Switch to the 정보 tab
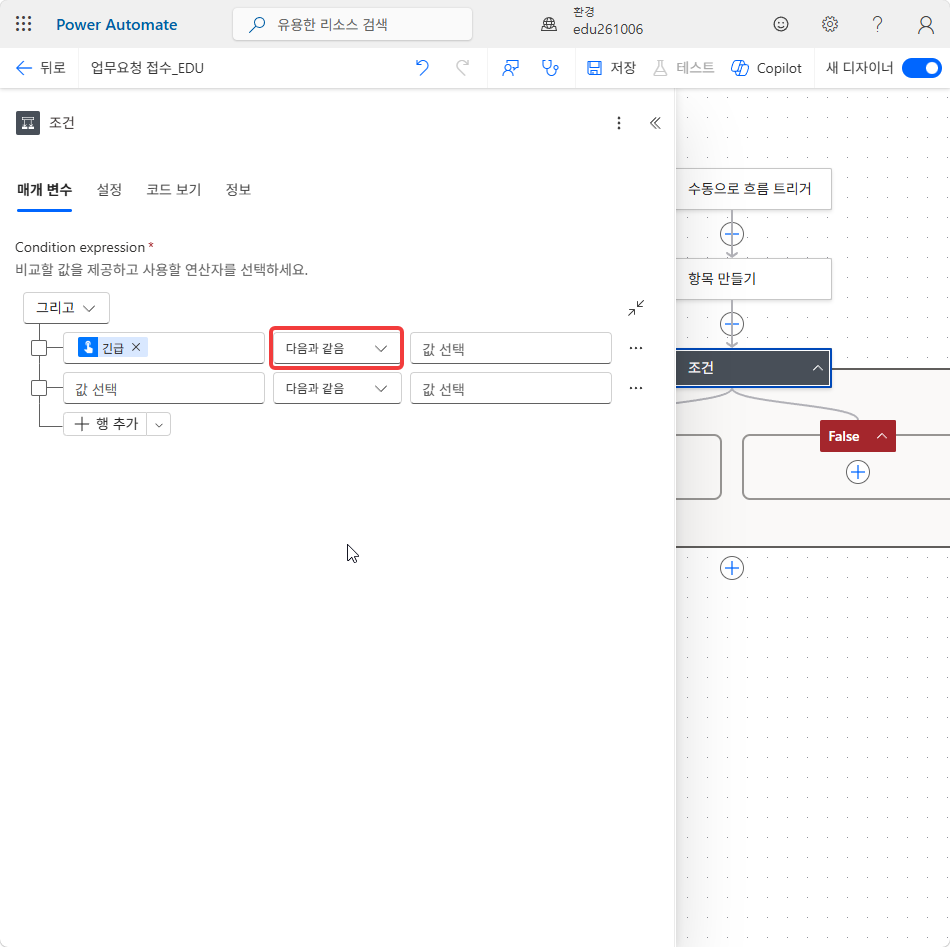Viewport: 950px width, 947px height. point(238,190)
